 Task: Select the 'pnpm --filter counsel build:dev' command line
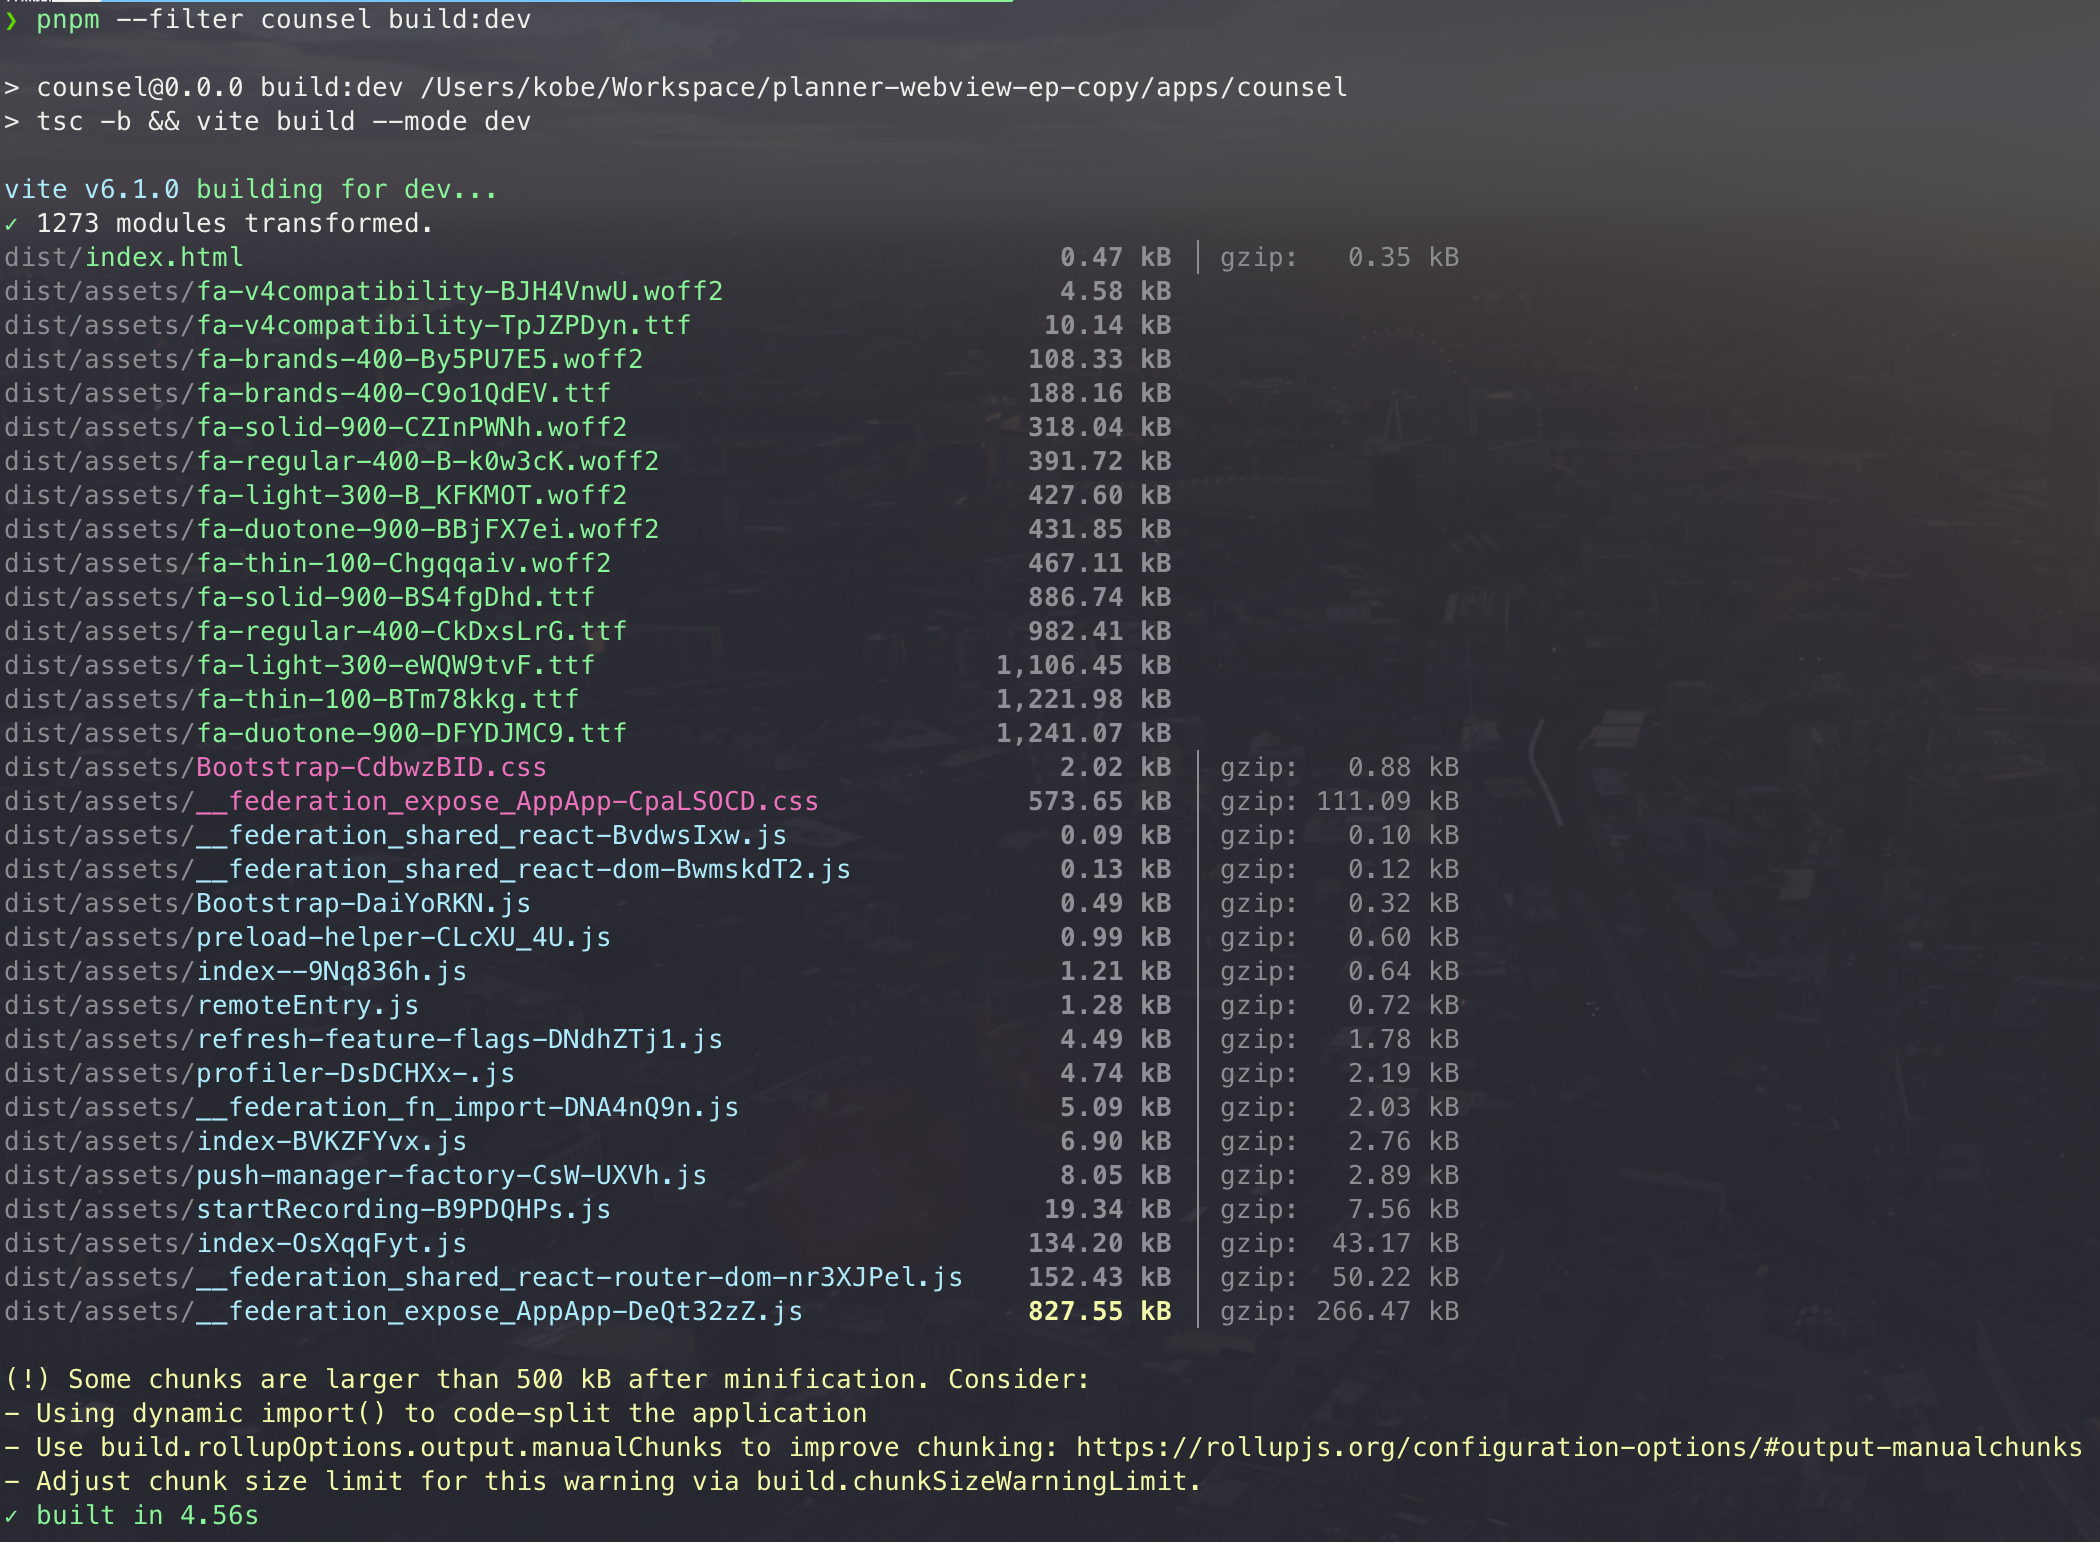click(x=284, y=20)
